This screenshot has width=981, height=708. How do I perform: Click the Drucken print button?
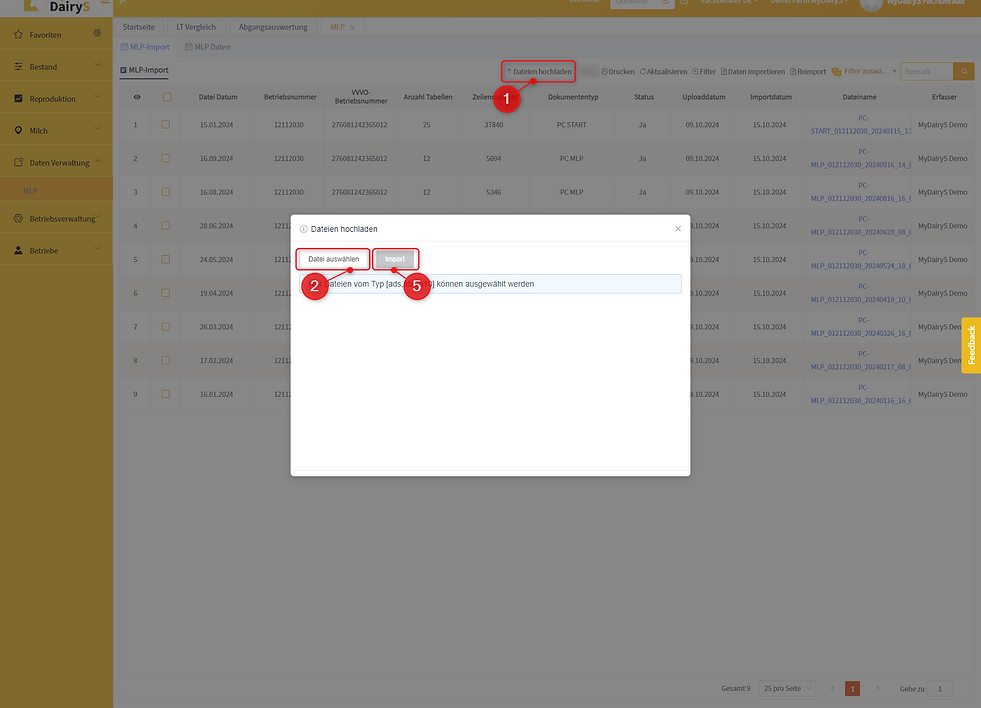(618, 71)
